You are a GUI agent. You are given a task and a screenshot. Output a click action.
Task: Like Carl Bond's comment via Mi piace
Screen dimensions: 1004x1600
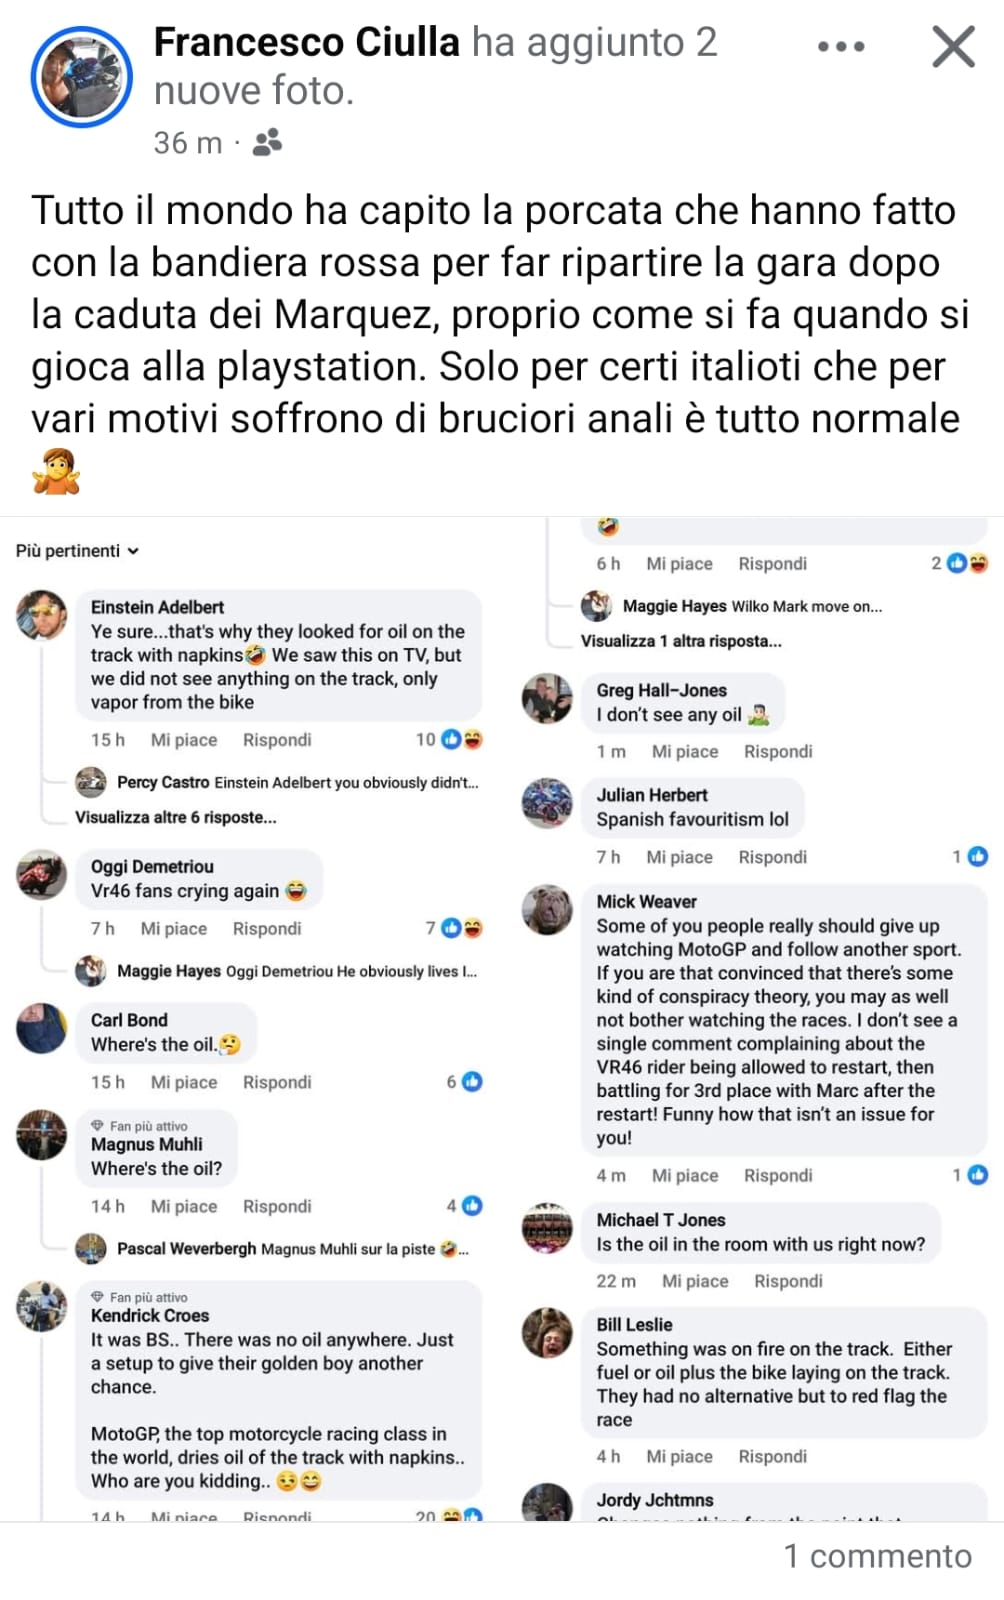point(184,1082)
